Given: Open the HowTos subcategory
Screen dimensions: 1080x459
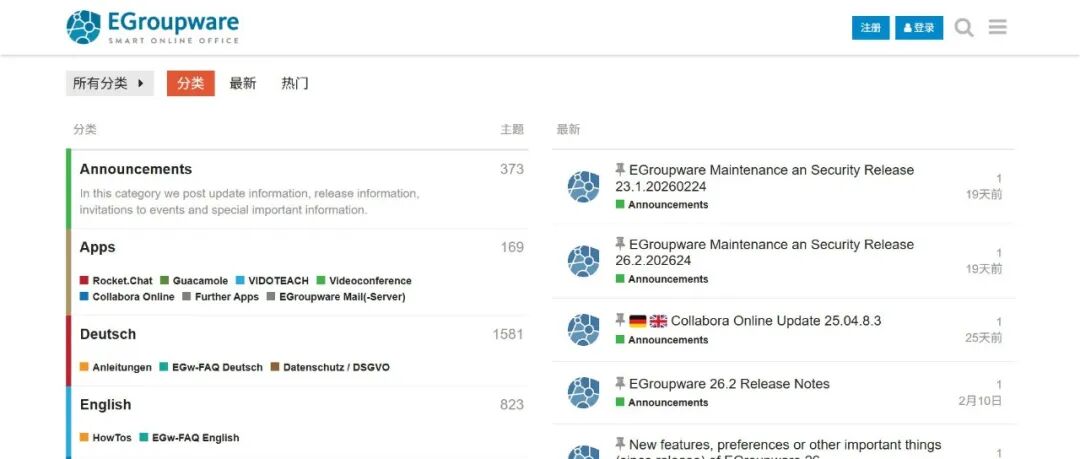Looking at the screenshot, I should click(105, 438).
